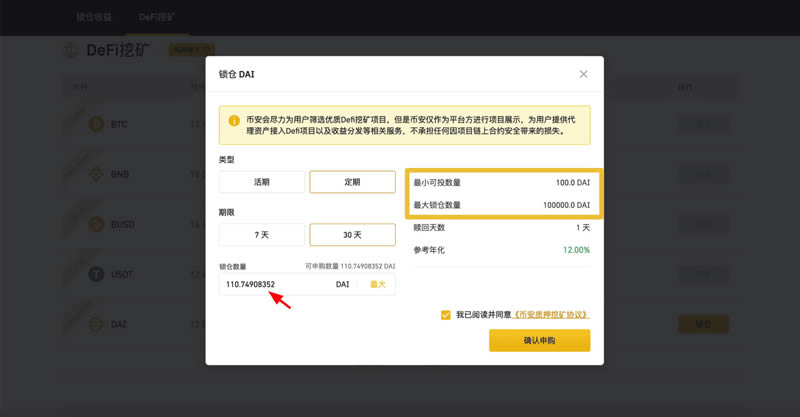The image size is (800, 417).
Task: Click the 锁仓 button in DAI row
Action: pyautogui.click(x=703, y=324)
